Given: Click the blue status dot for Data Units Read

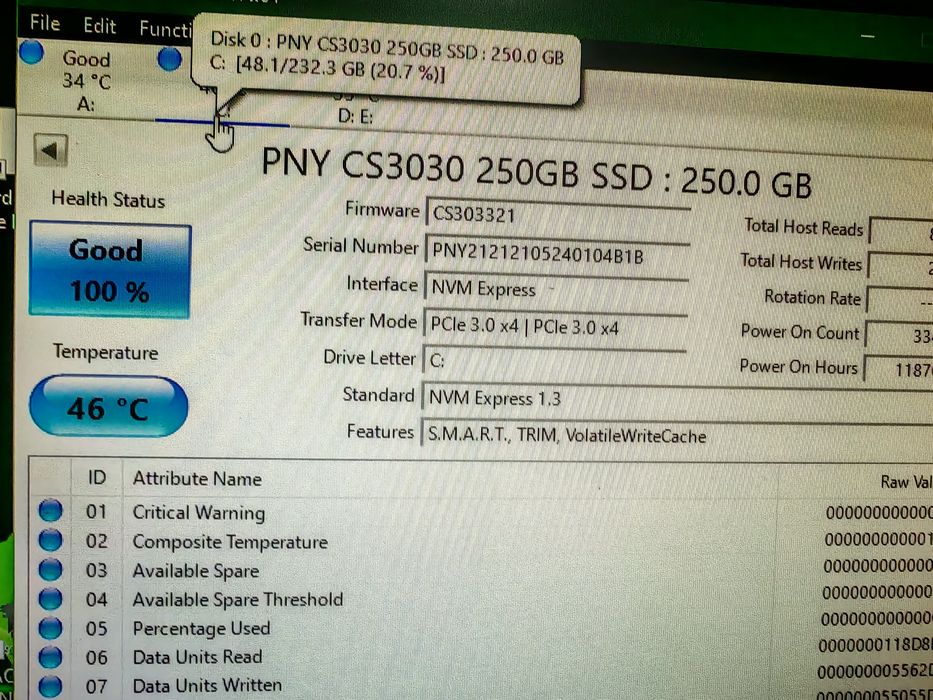Looking at the screenshot, I should tap(51, 657).
